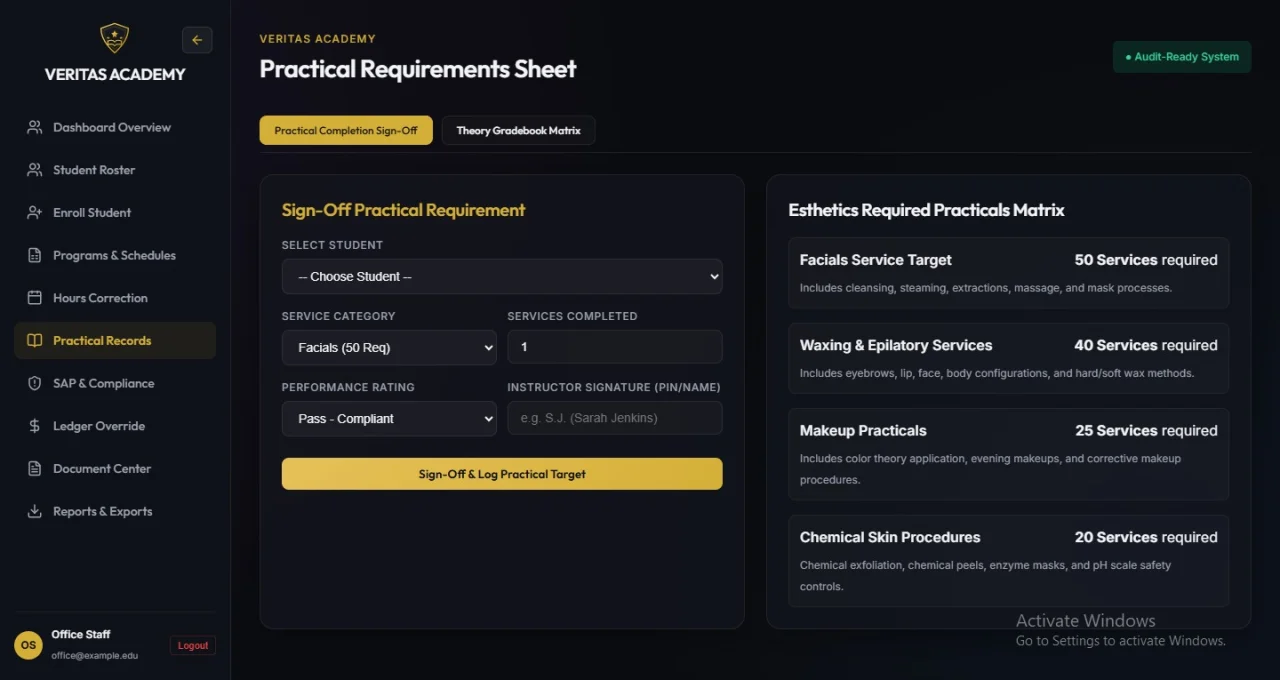Click the Practical Requirements Sheet heading
The width and height of the screenshot is (1280, 680).
pyautogui.click(x=418, y=69)
